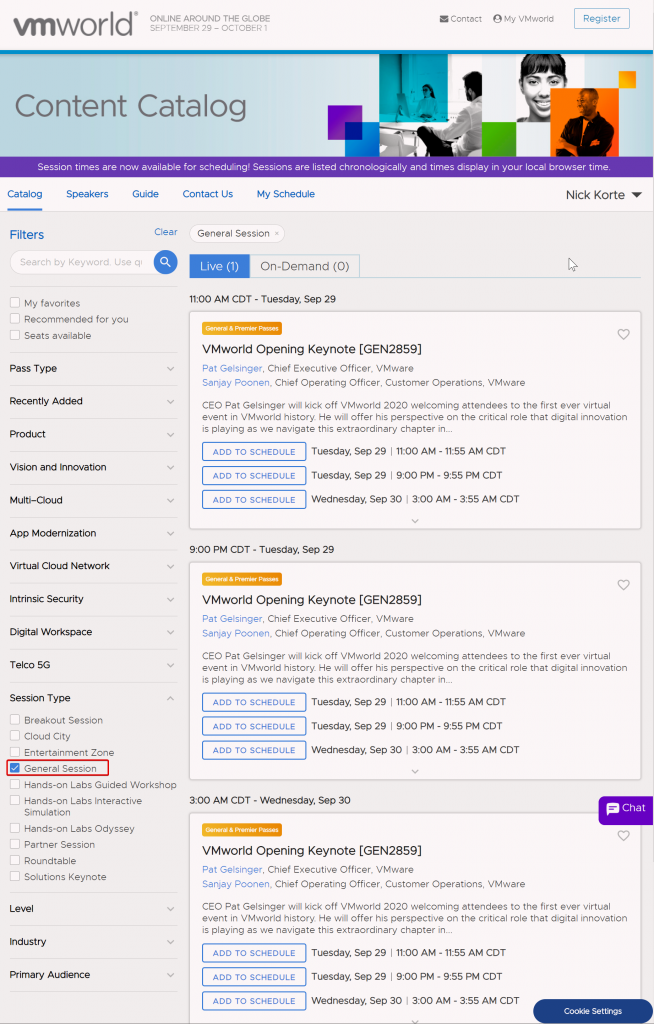Expand the Level filter
Viewport: 654px width, 1024px height.
pos(93,908)
